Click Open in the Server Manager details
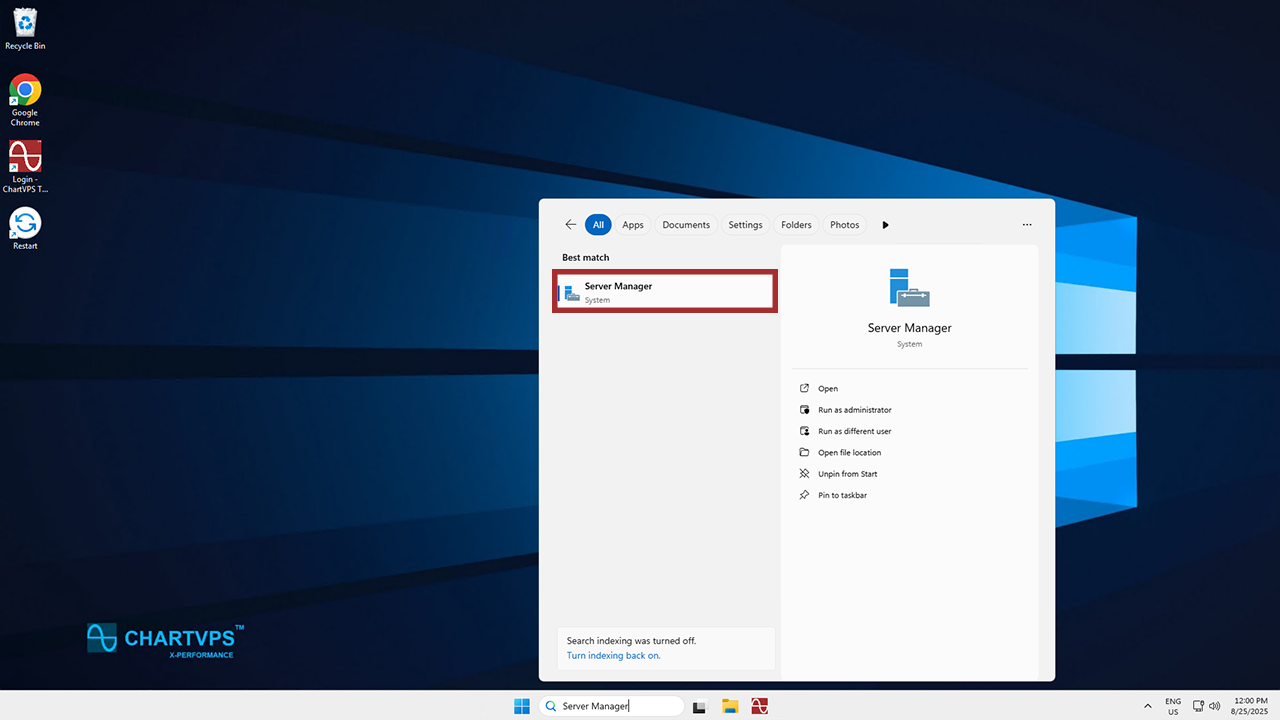 (x=827, y=389)
